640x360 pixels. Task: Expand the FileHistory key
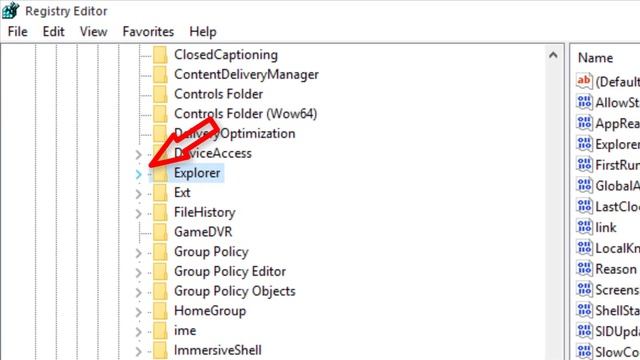138,213
